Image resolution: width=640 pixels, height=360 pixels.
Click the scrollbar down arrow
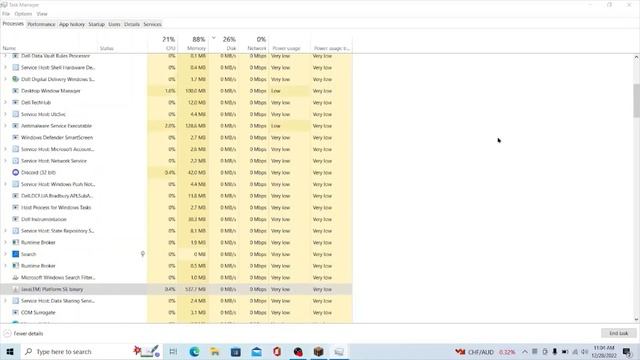[636, 320]
